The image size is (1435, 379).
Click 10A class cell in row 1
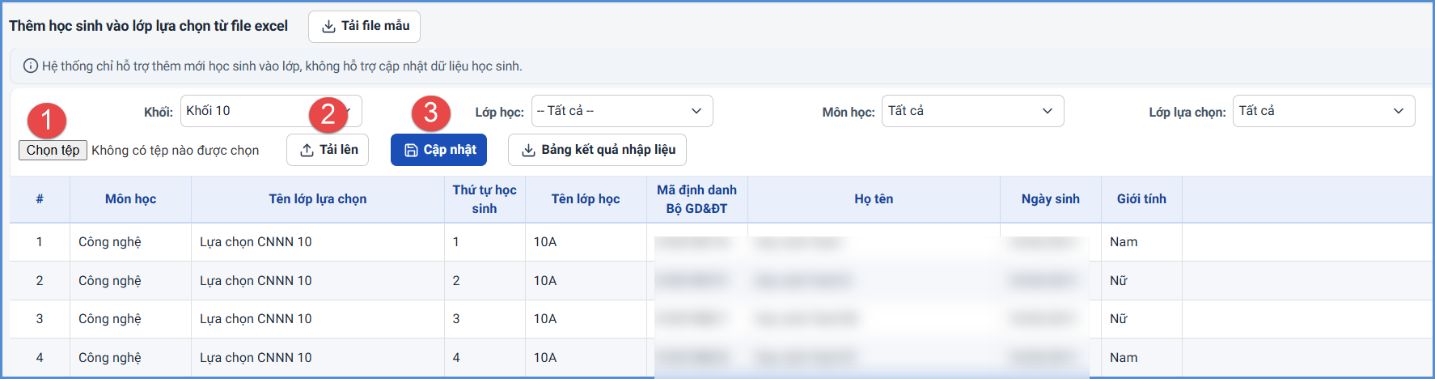coord(586,242)
